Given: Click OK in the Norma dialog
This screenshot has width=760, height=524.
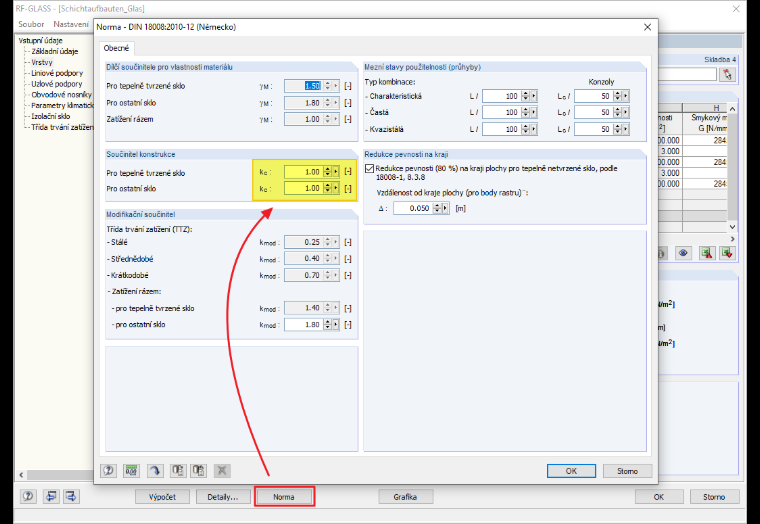Looking at the screenshot, I should (x=571, y=471).
